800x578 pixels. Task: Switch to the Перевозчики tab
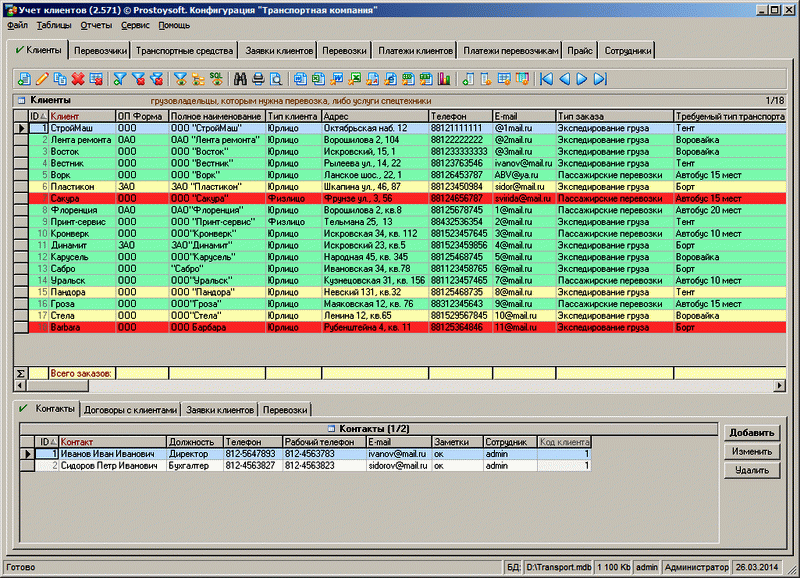[x=99, y=50]
